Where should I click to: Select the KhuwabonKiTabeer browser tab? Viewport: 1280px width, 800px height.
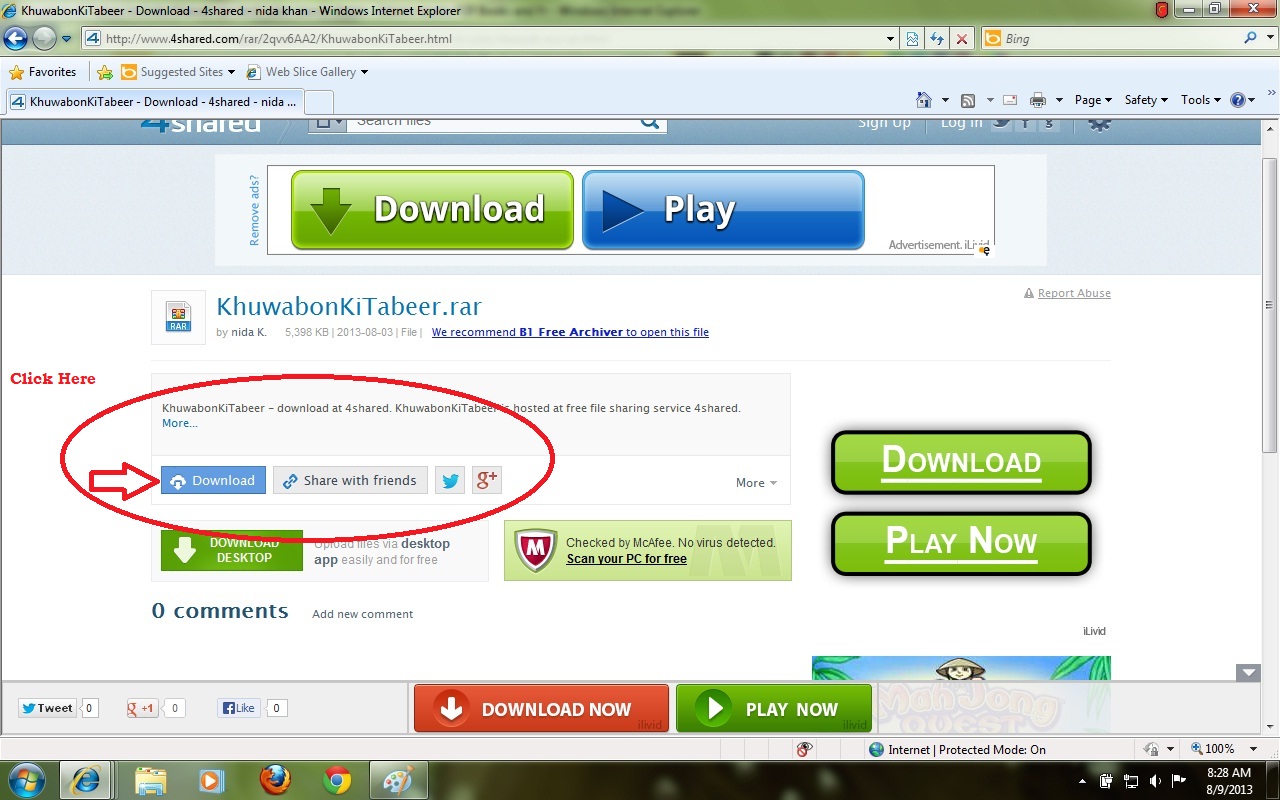click(x=154, y=102)
